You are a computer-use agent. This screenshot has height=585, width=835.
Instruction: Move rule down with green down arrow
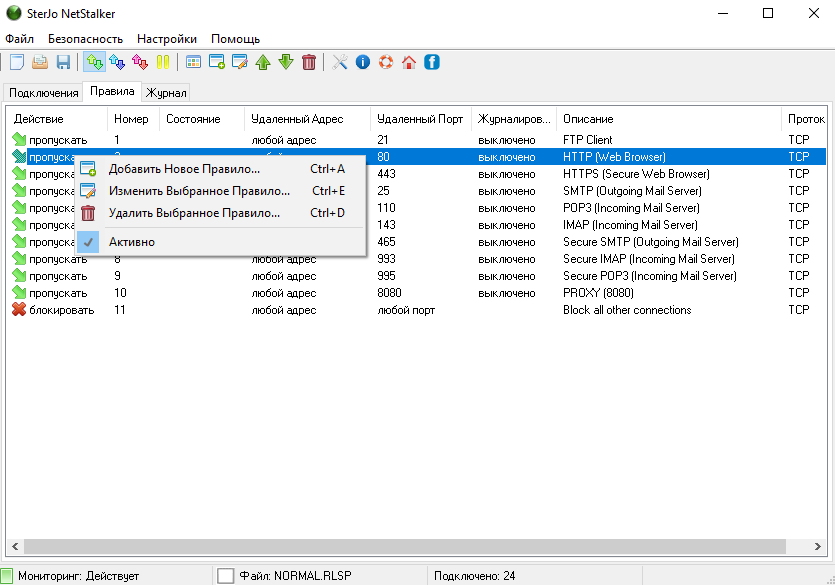286,62
